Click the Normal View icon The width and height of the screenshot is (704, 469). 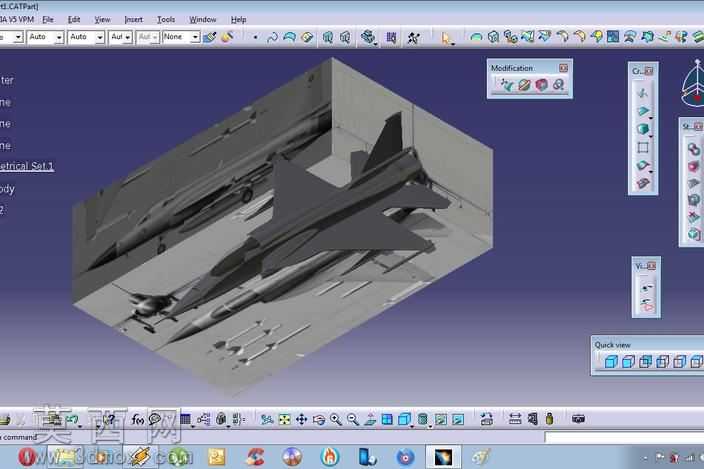click(x=370, y=420)
